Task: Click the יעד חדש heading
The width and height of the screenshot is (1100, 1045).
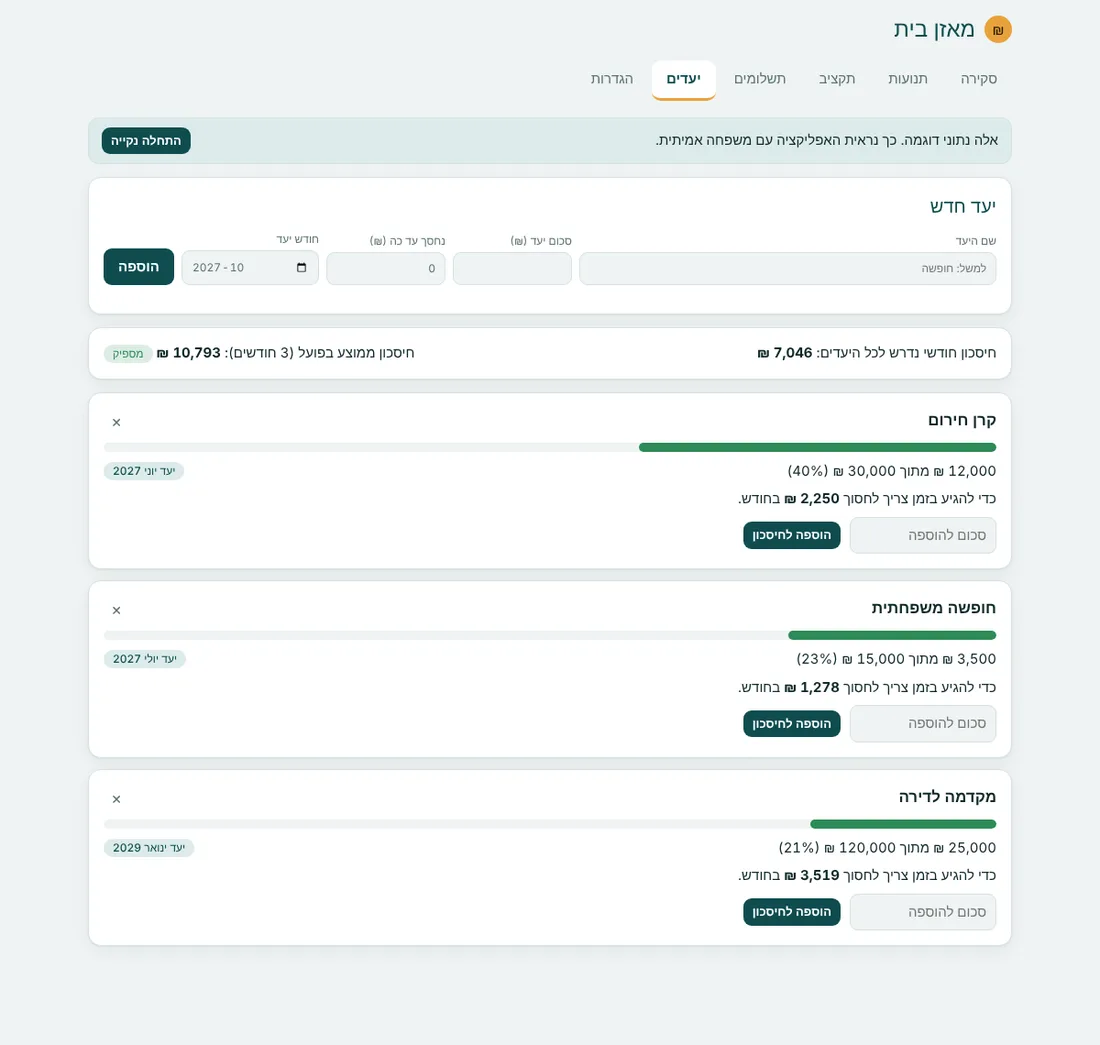Action: tap(962, 206)
